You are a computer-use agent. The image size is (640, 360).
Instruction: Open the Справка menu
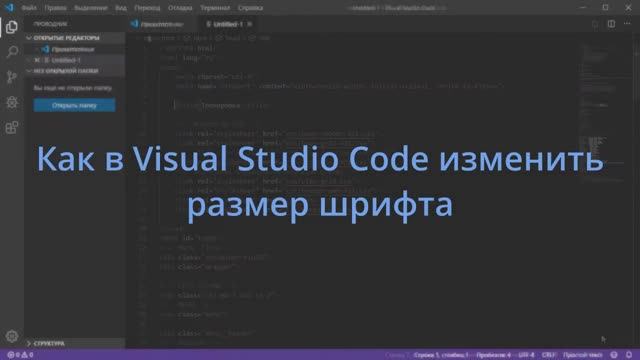(x=251, y=8)
